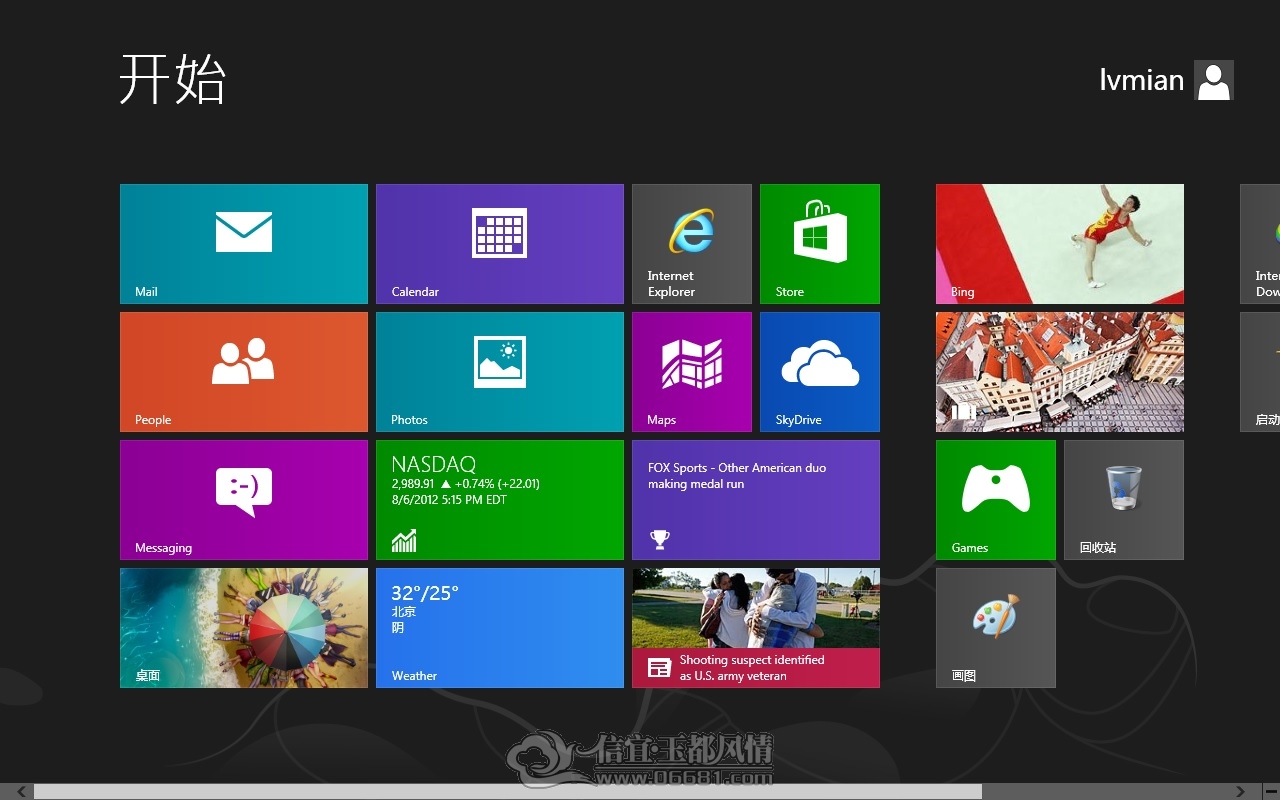Click the horizontal scrollbar thumb
Viewport: 1280px width, 800px height.
coord(508,792)
